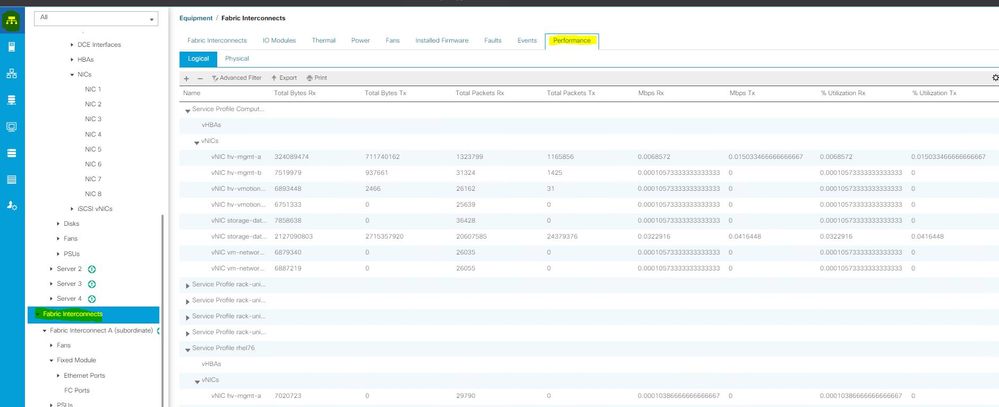
Task: Collapse Fabric Interconnect A node
Action: click(x=44, y=331)
